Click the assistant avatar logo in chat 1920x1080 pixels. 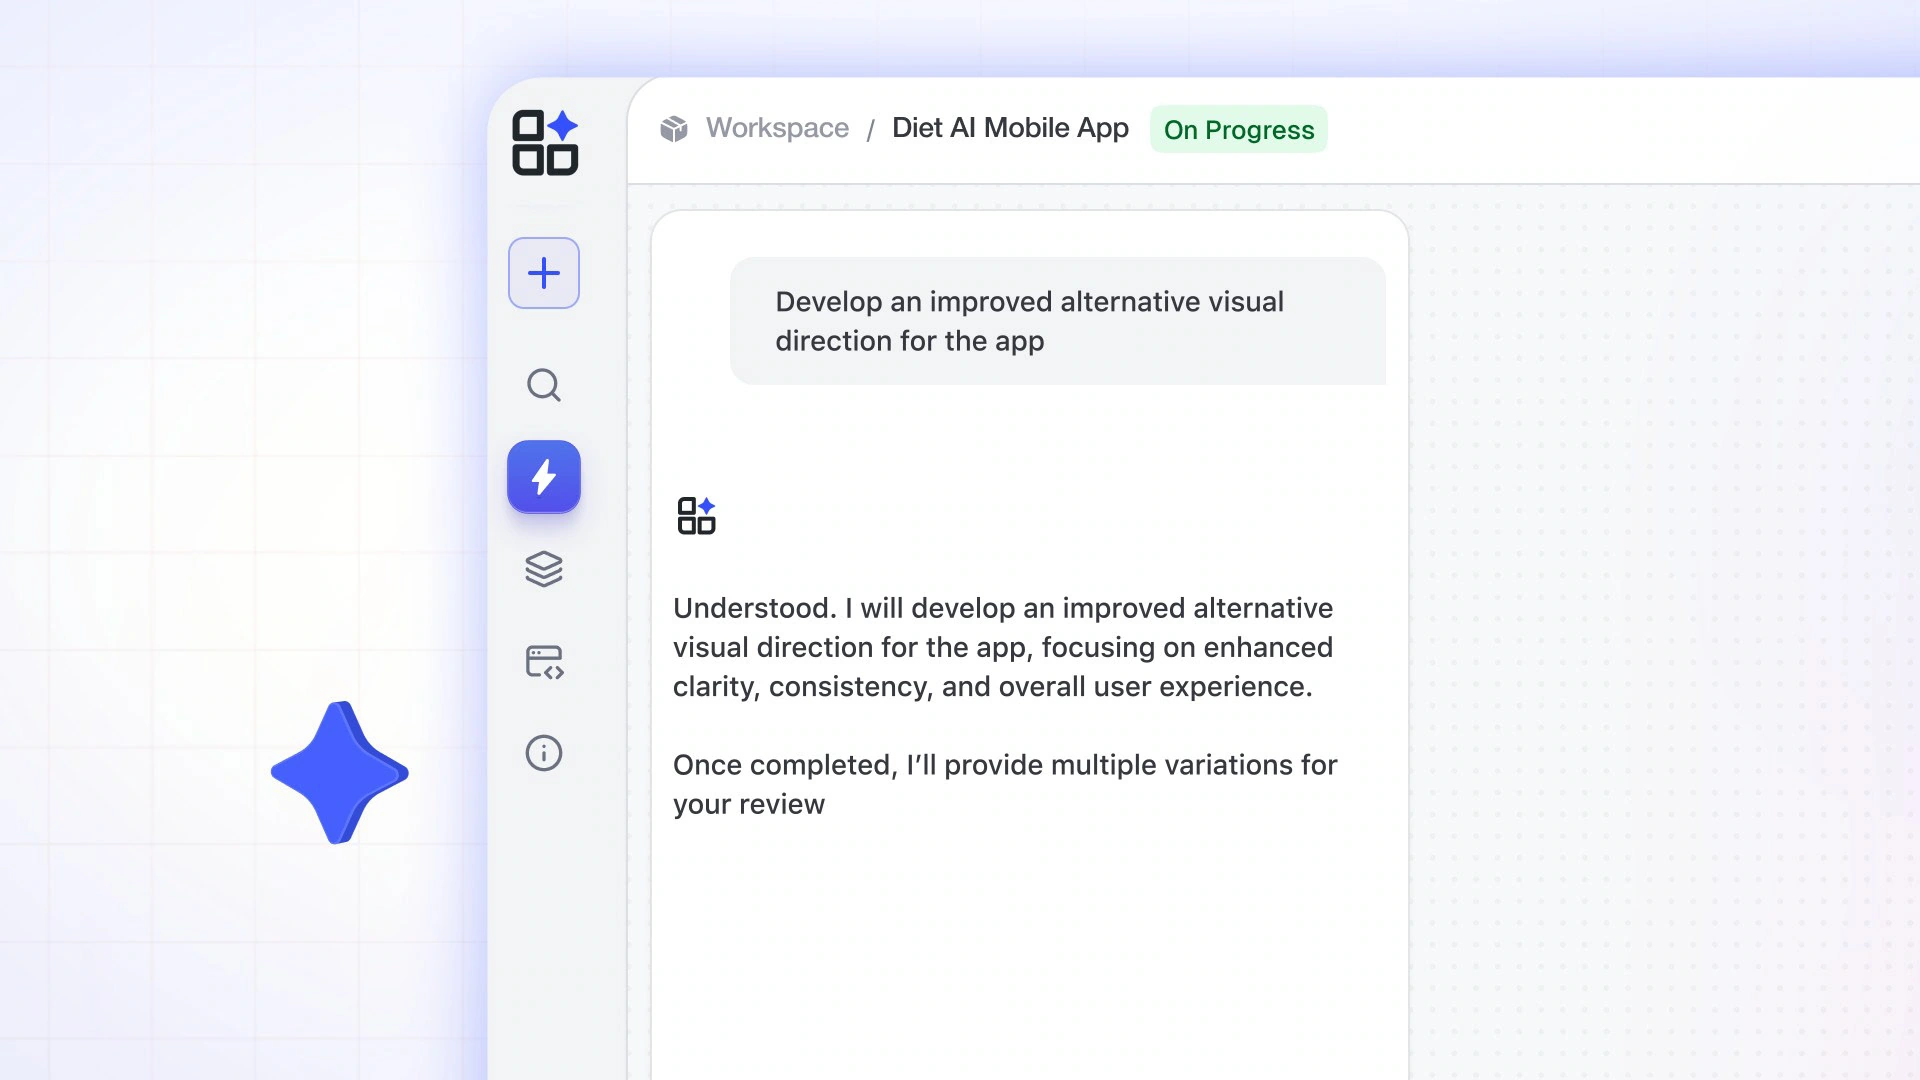(697, 516)
